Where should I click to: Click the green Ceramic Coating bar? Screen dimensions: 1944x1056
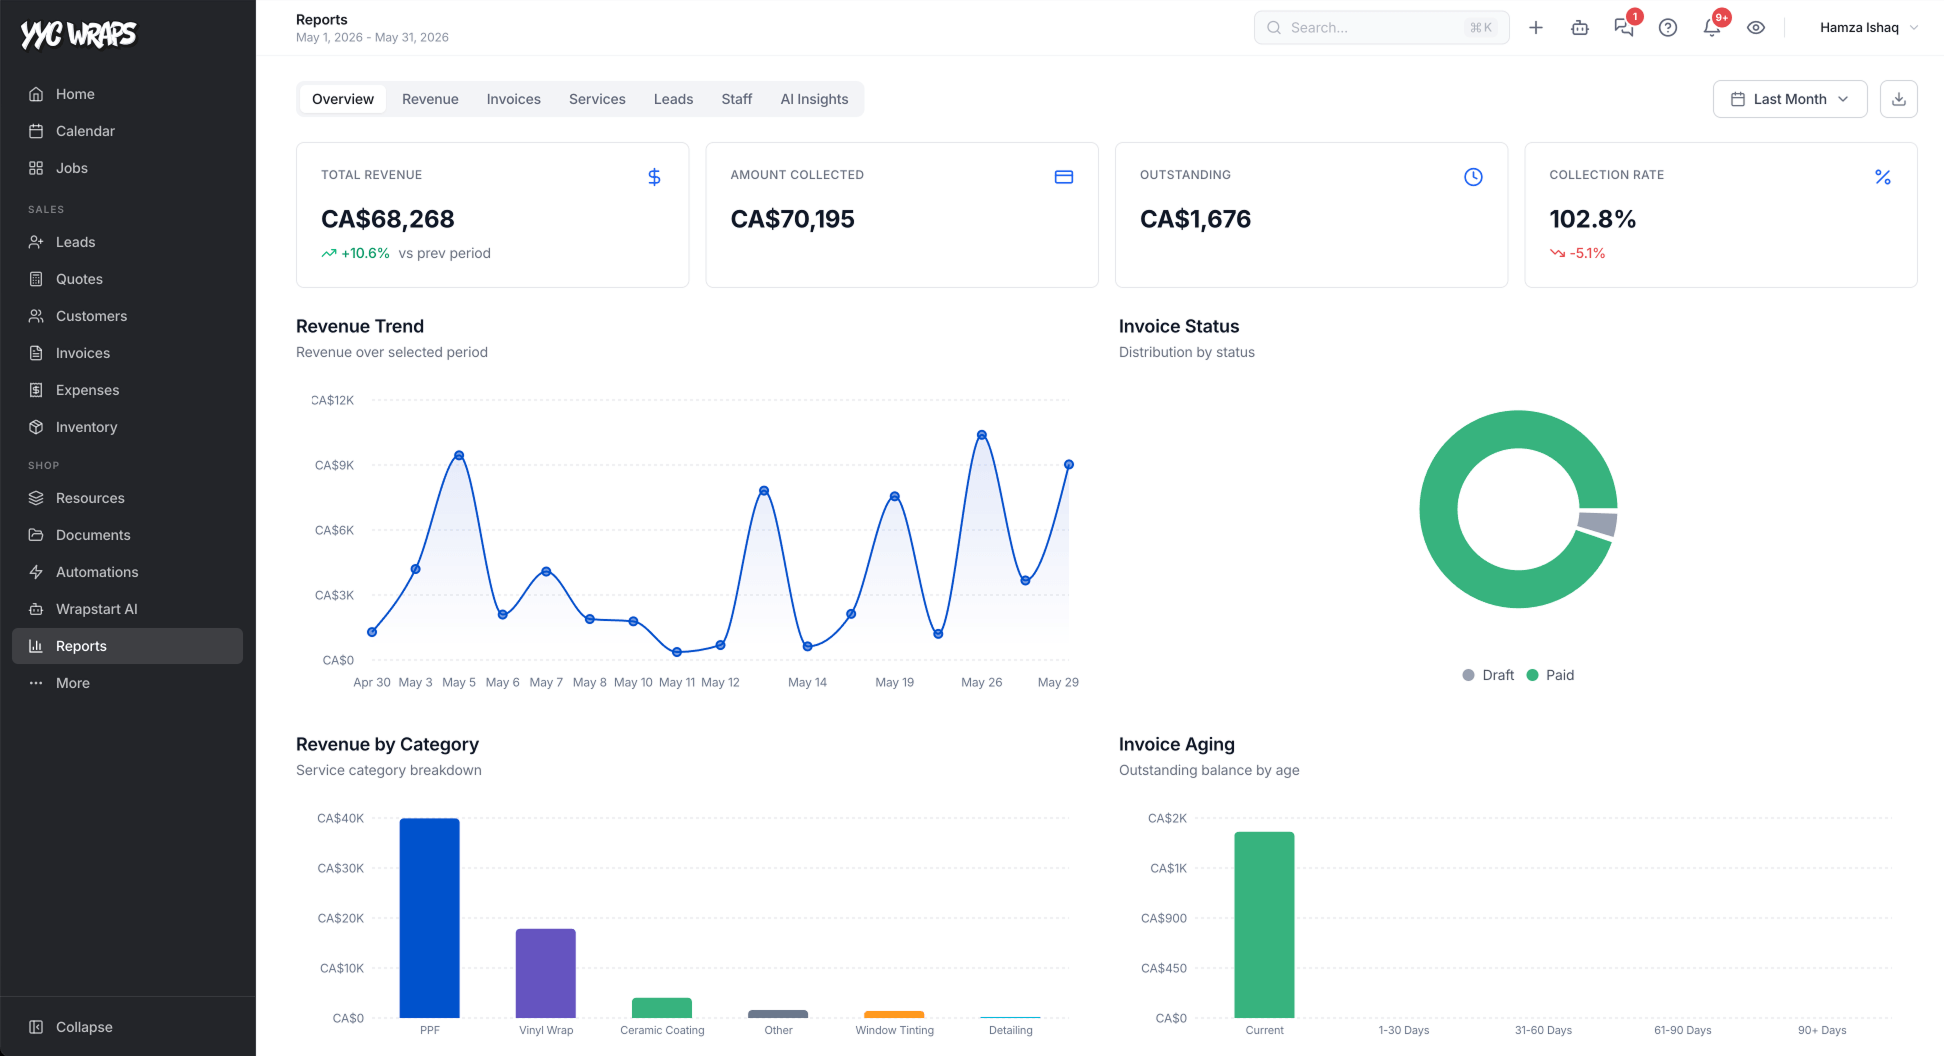coord(662,1008)
